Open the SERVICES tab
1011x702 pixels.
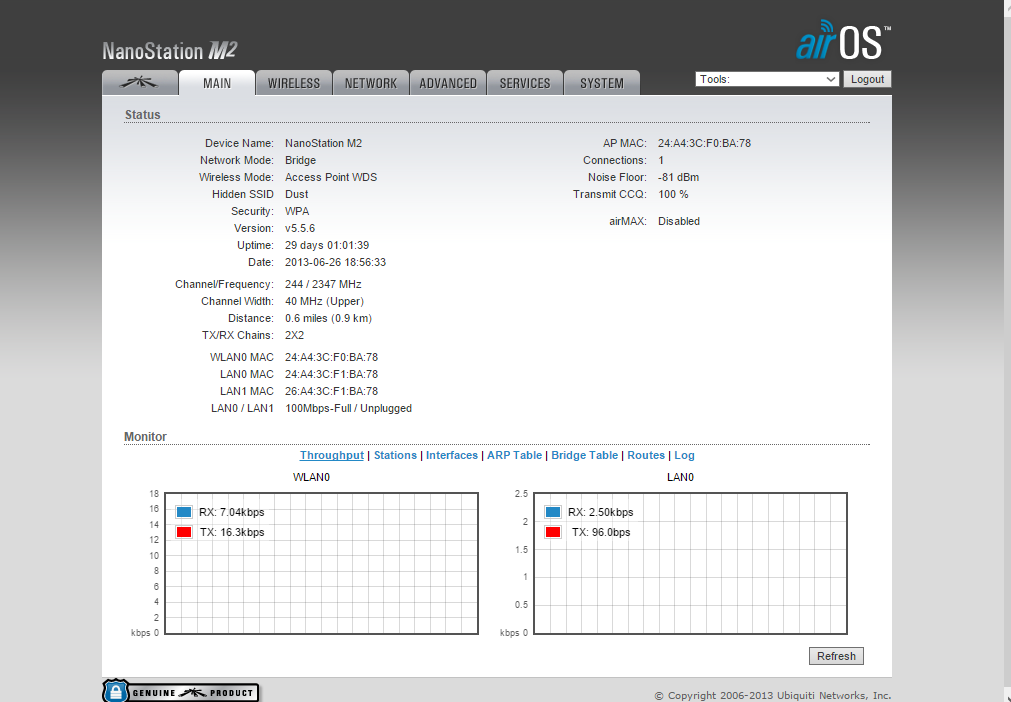[x=525, y=83]
